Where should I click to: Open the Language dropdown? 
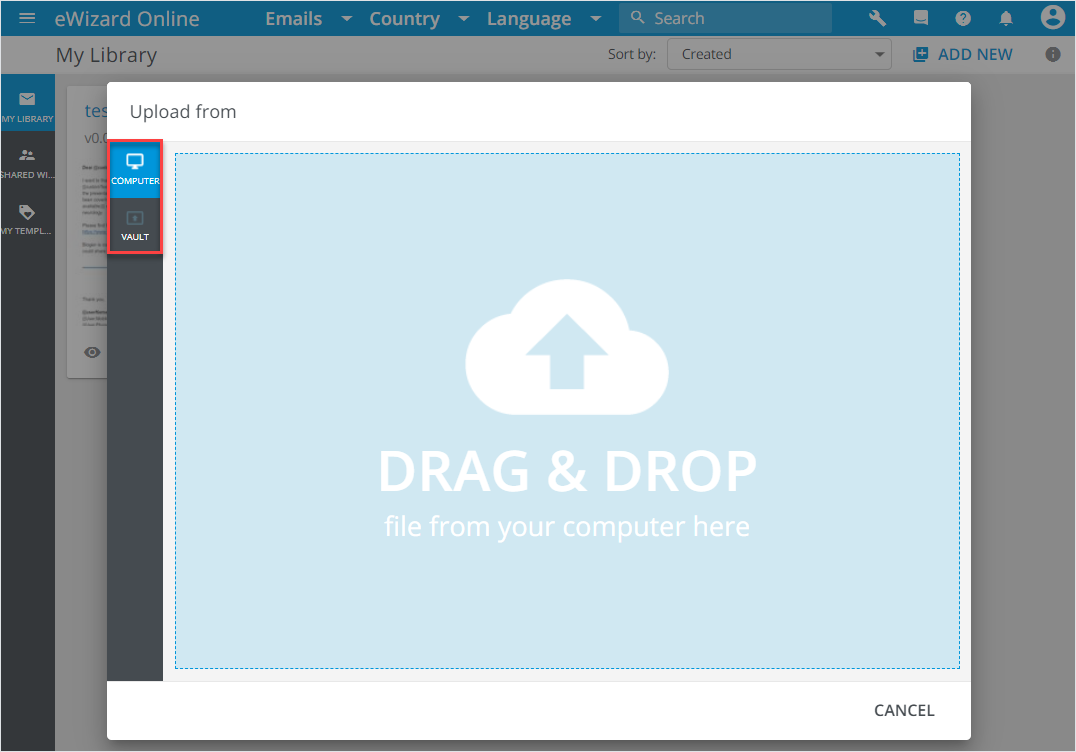click(x=543, y=19)
